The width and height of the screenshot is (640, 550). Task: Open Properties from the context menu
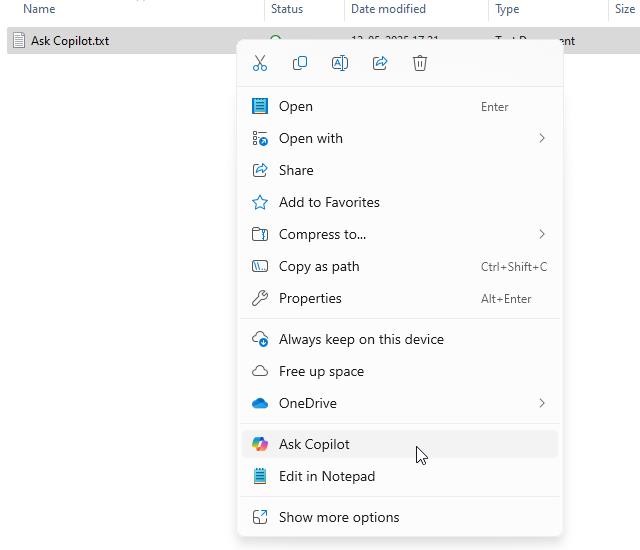(x=400, y=298)
